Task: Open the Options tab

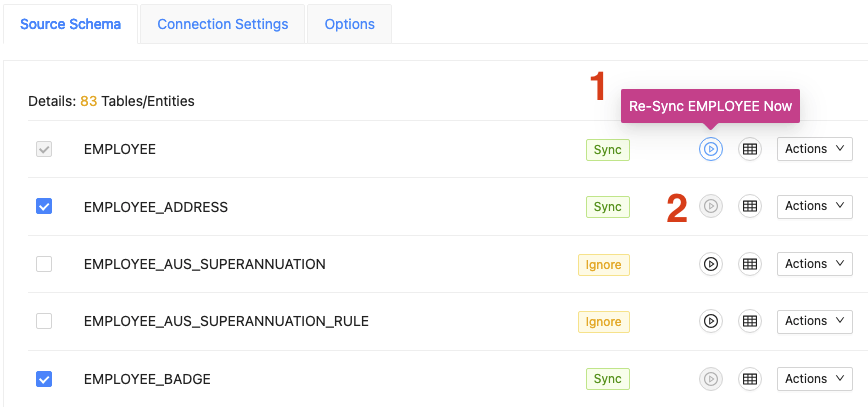Action: [349, 24]
